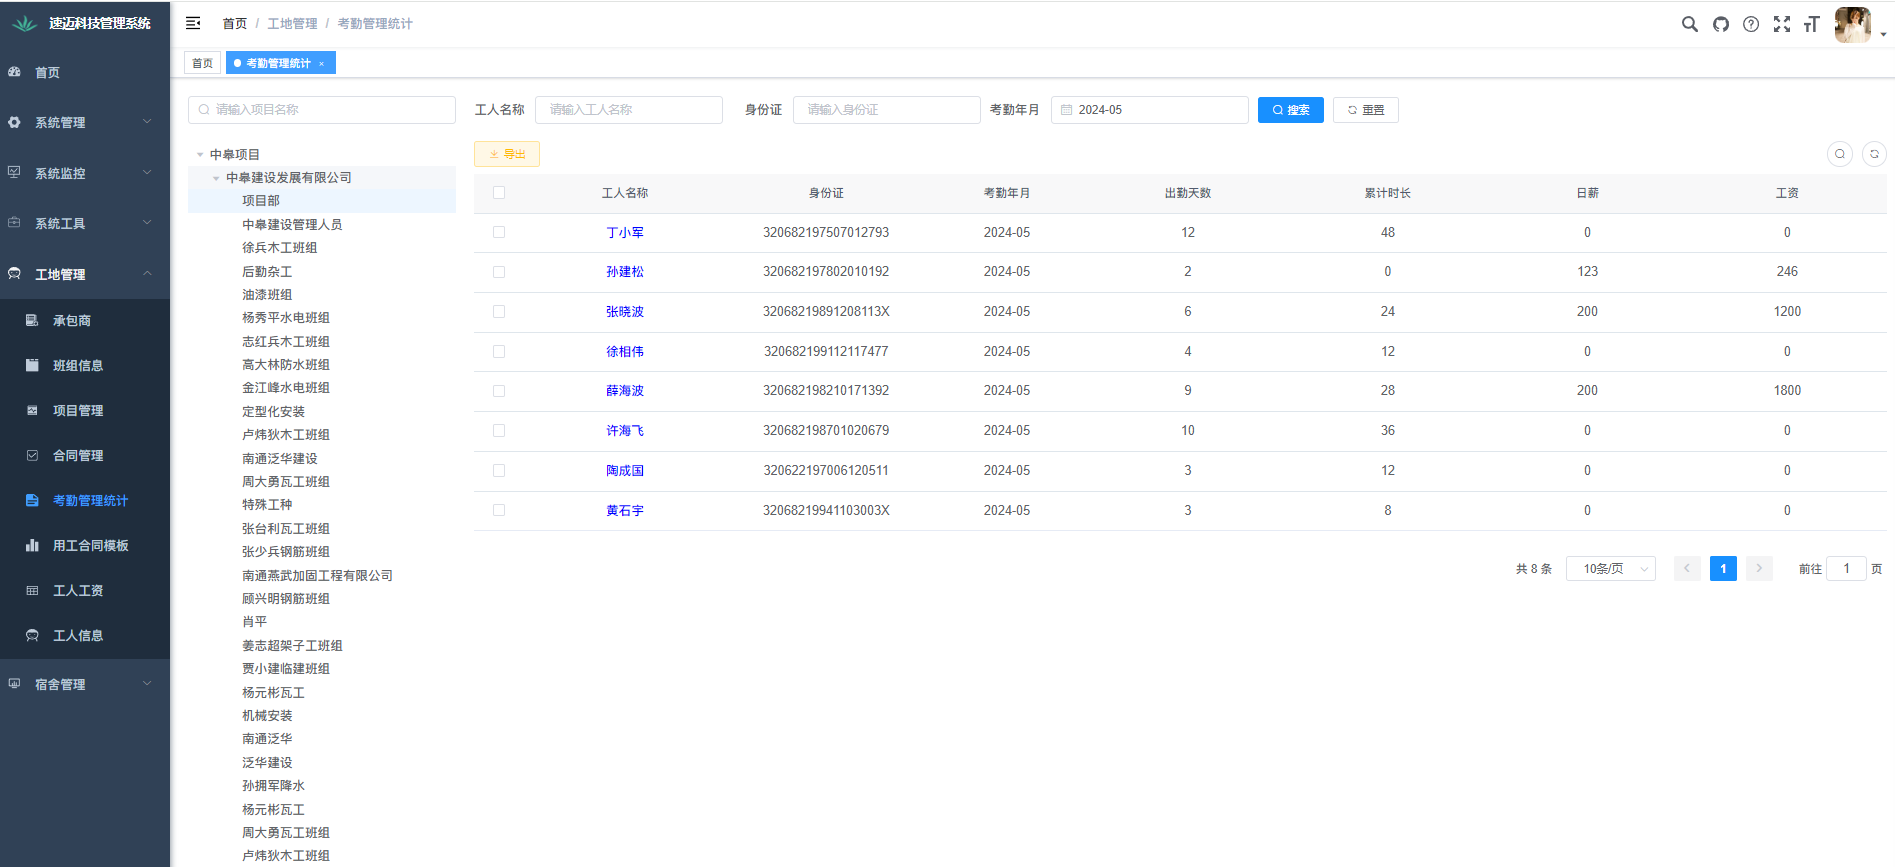Screen dimensions: 1895x867
Task: Select 徐兵木工班组 in the tree
Action: tap(280, 248)
